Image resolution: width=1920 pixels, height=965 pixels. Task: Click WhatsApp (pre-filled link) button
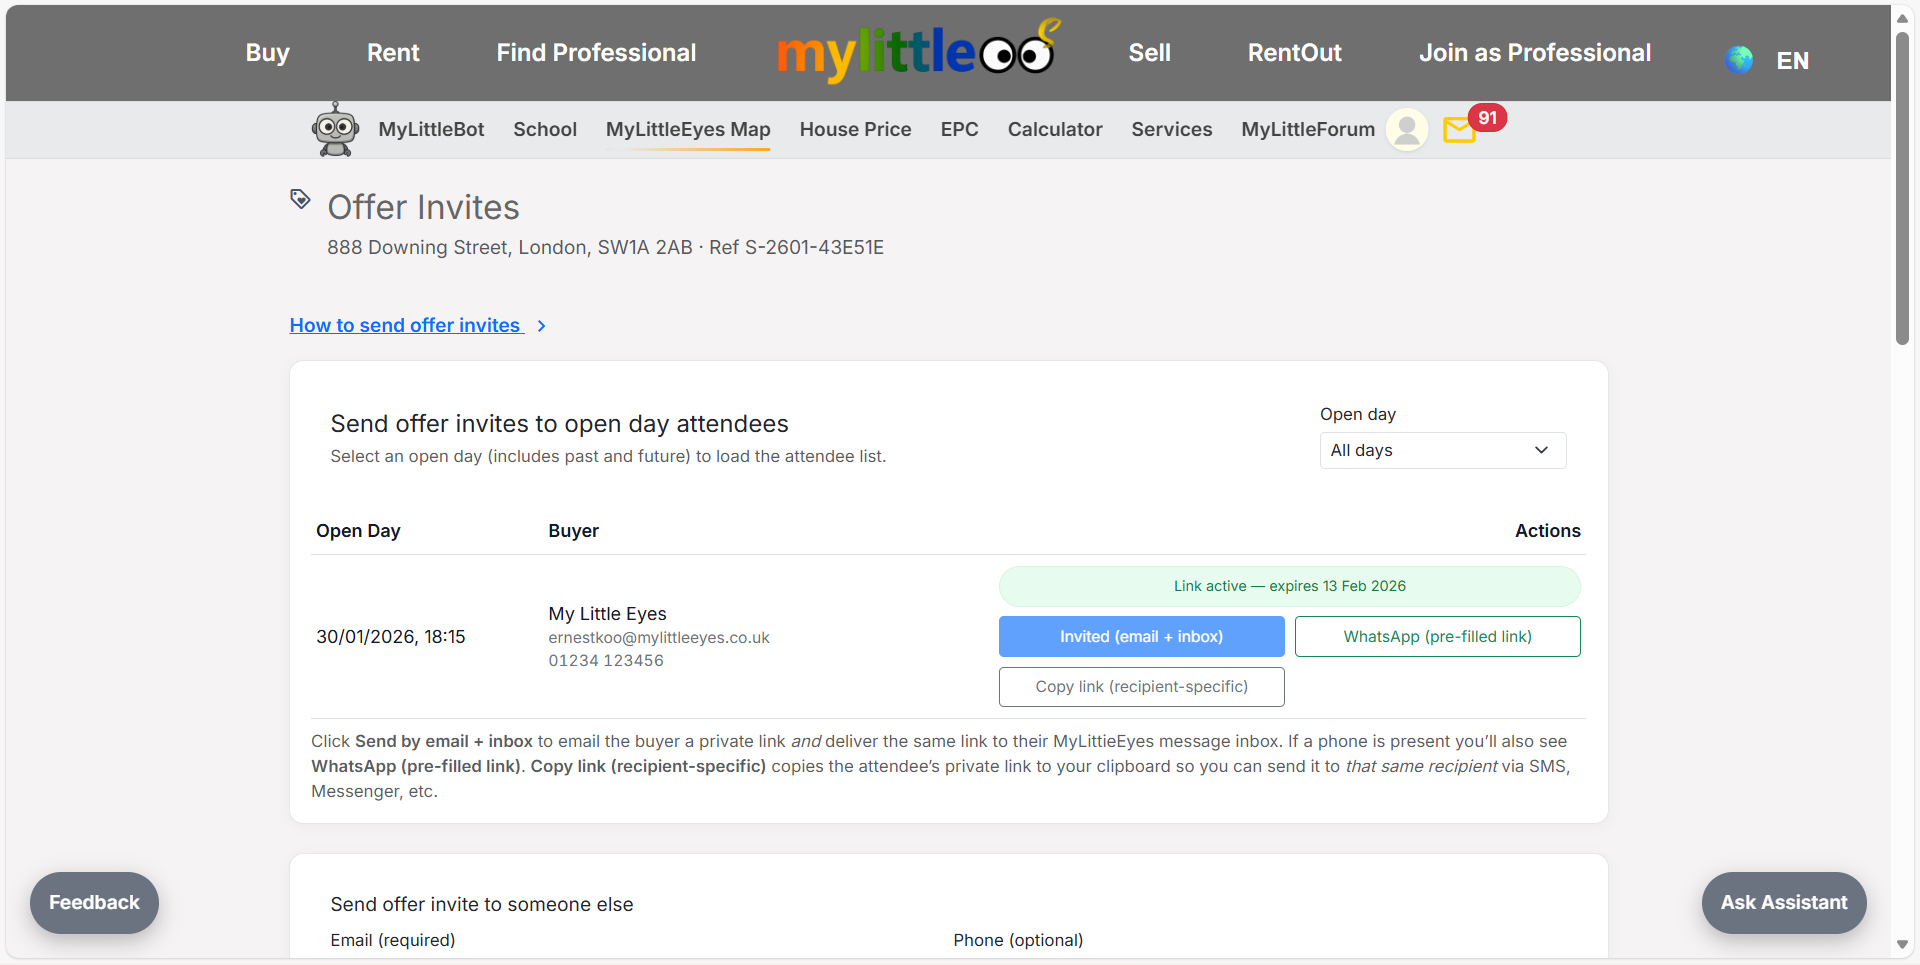1437,637
